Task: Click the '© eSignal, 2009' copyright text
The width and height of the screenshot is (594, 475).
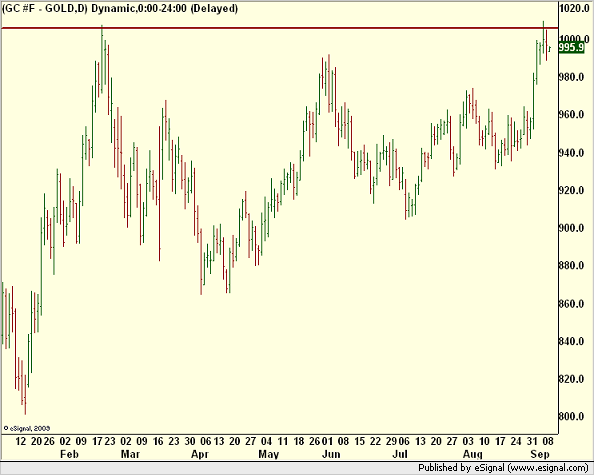Action: tap(27, 428)
